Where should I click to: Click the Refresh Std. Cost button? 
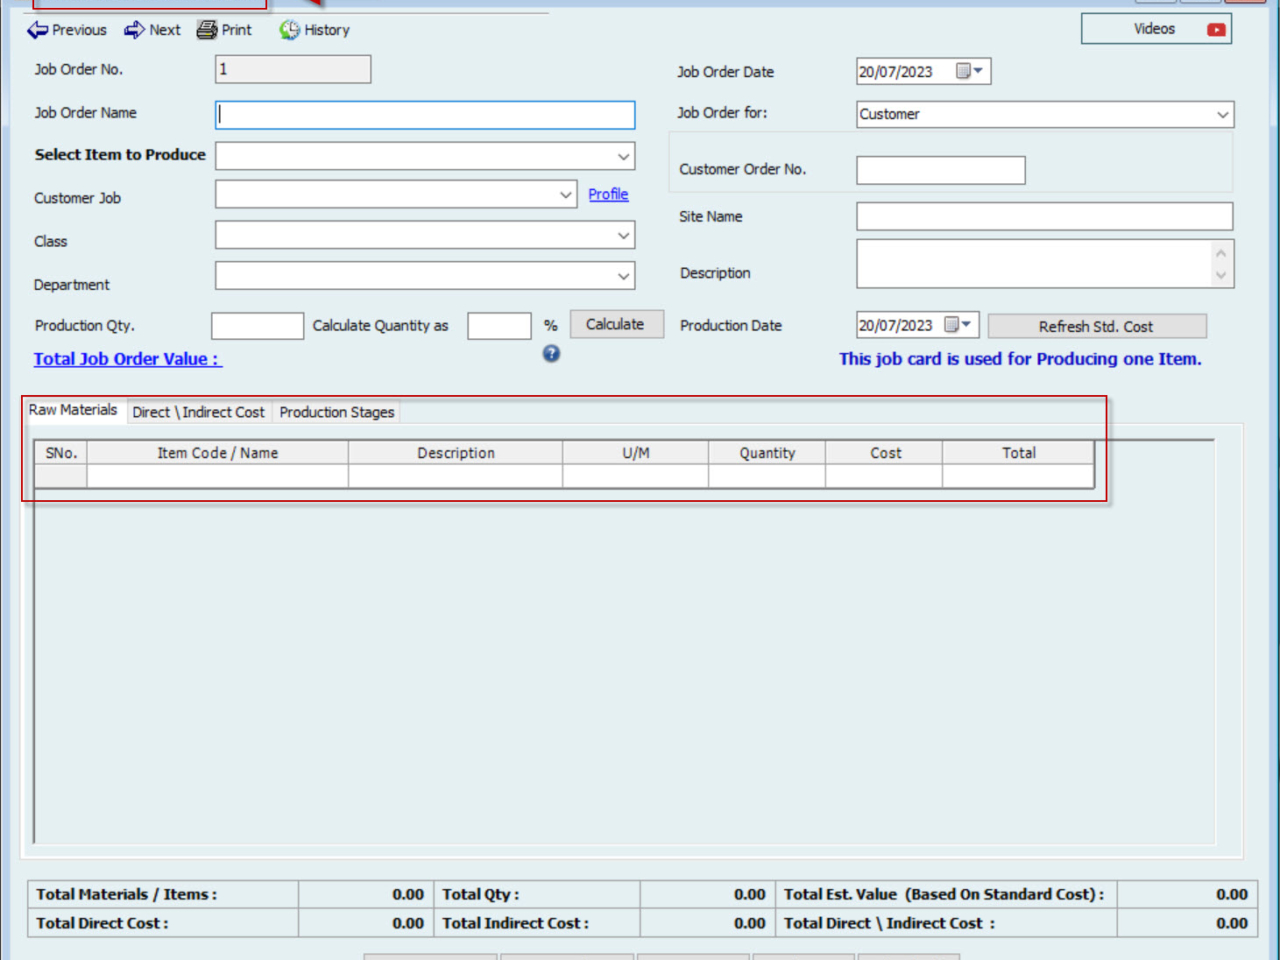[1097, 327]
